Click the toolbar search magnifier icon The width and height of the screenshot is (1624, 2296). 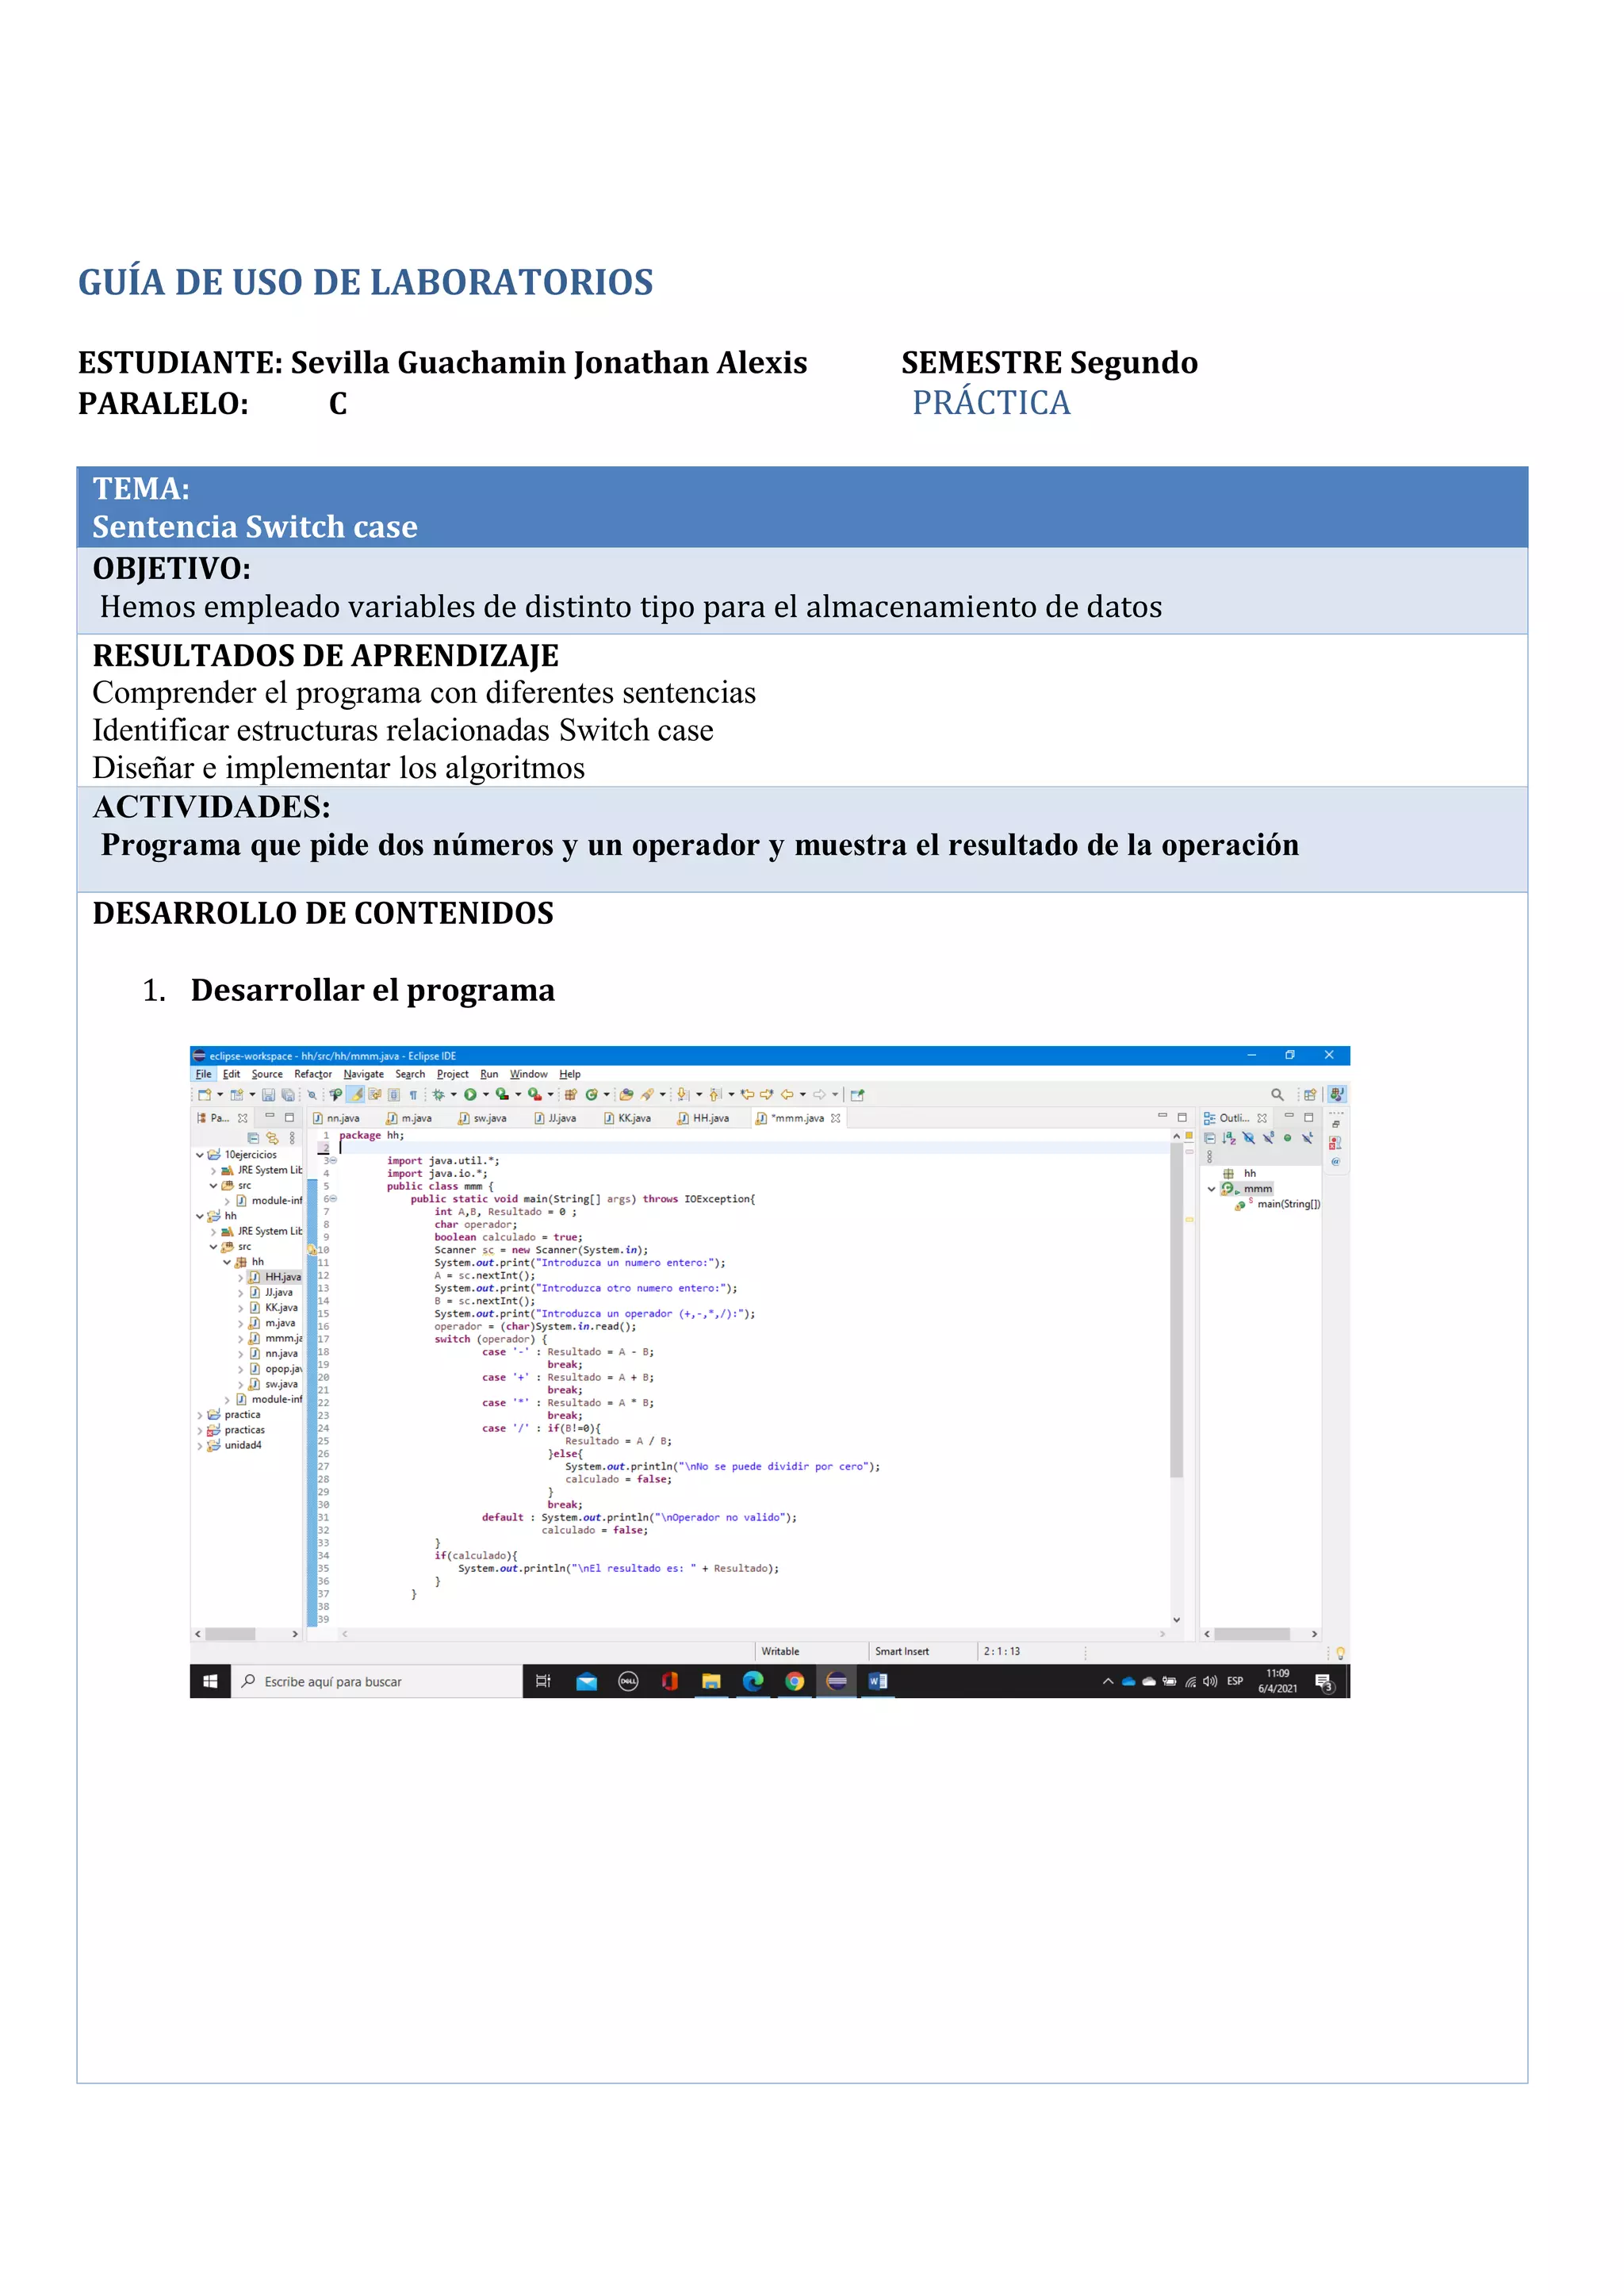click(1277, 1095)
